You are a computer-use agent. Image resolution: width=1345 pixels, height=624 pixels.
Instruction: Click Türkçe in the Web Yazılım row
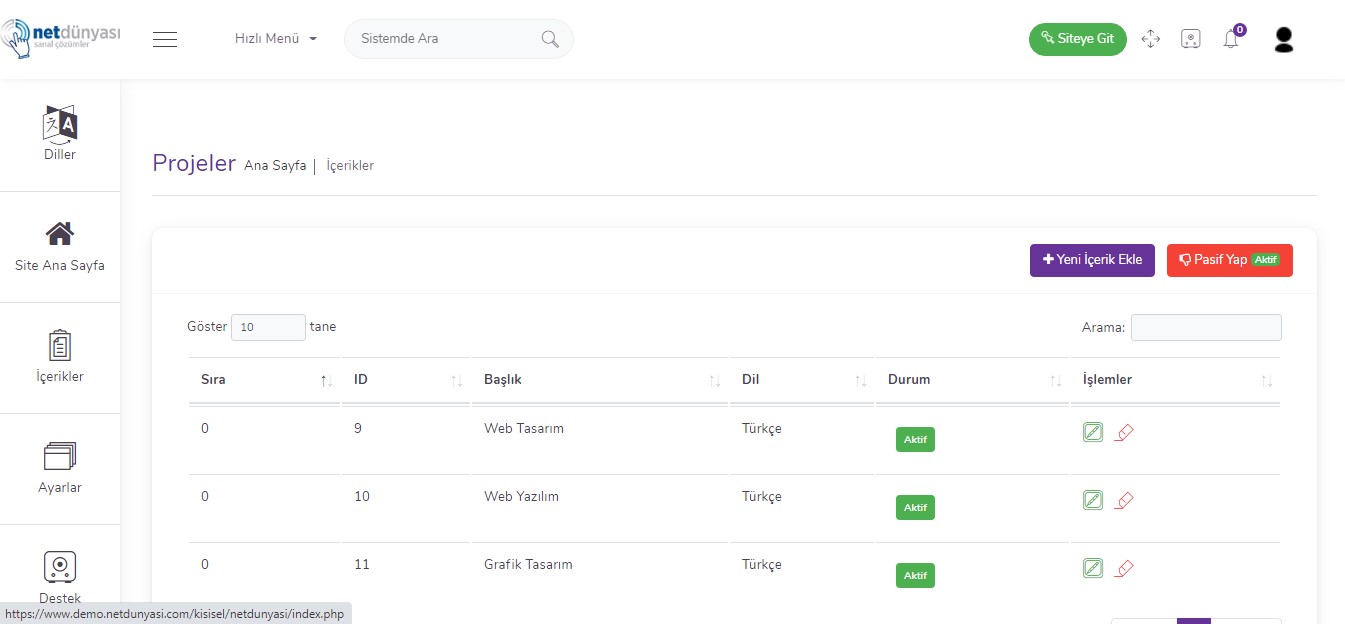click(762, 496)
